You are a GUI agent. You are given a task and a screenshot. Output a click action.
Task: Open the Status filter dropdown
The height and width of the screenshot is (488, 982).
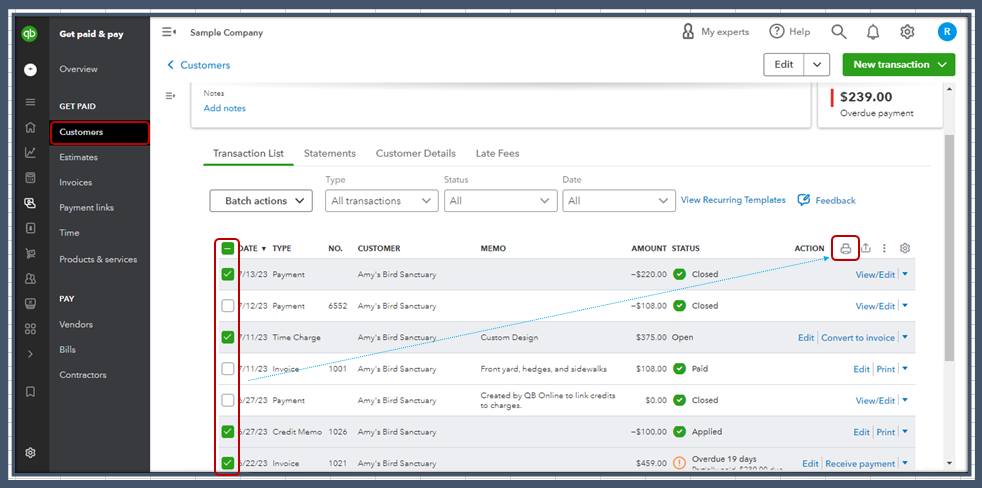(x=500, y=201)
